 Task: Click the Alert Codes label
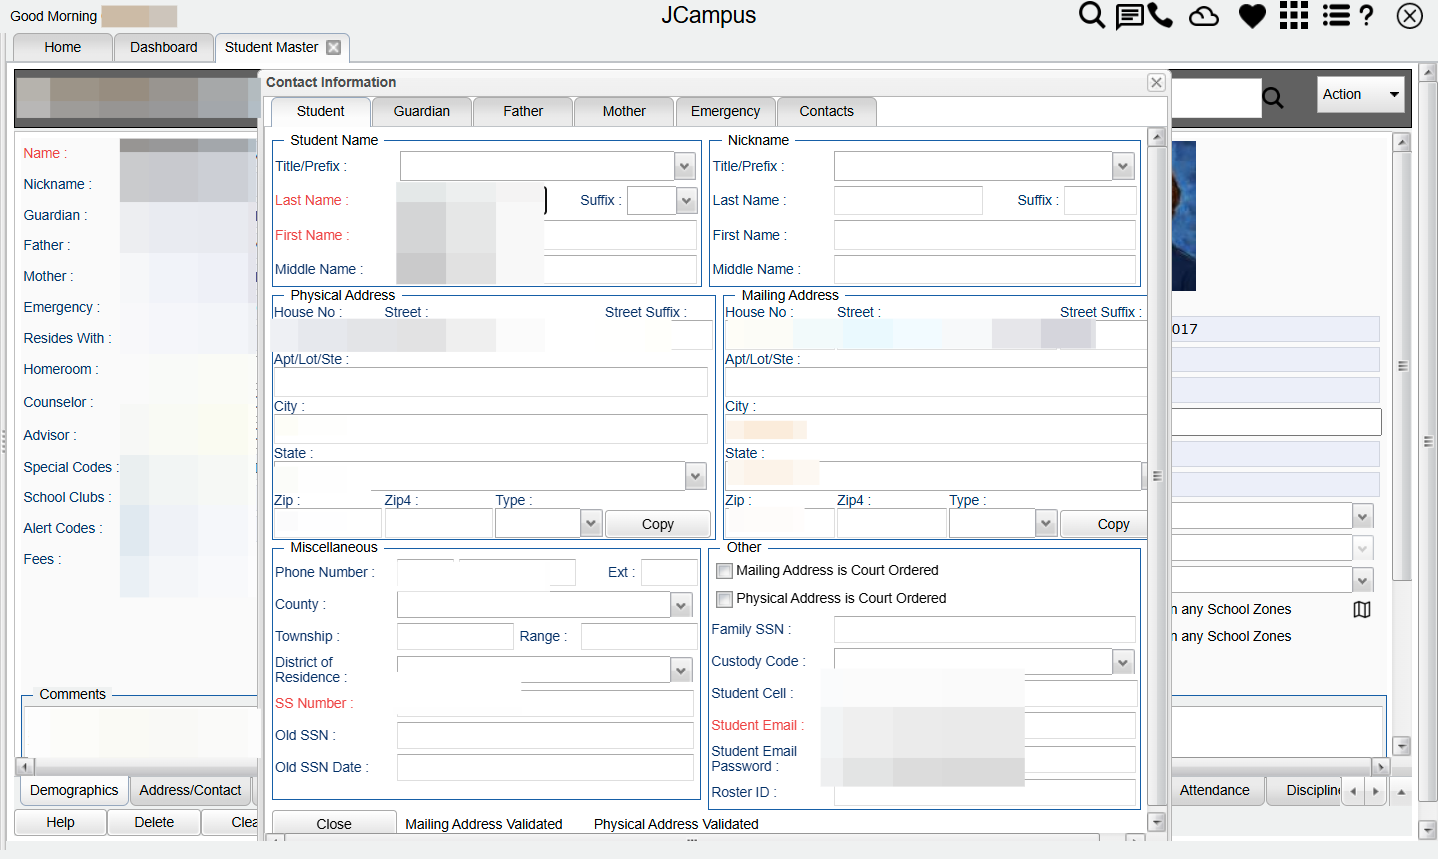pos(63,528)
